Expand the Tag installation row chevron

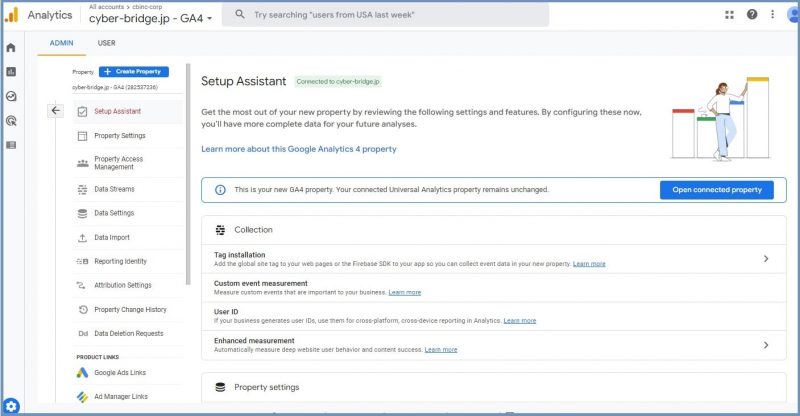[x=766, y=259]
